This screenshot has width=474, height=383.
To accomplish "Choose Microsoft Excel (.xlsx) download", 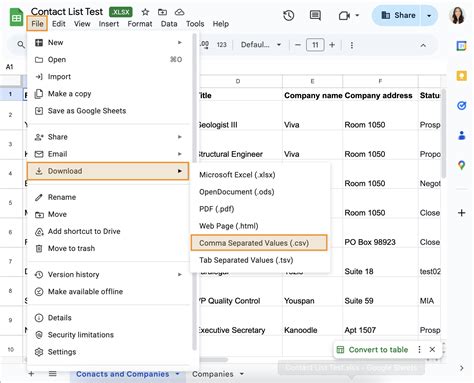I will 237,175.
